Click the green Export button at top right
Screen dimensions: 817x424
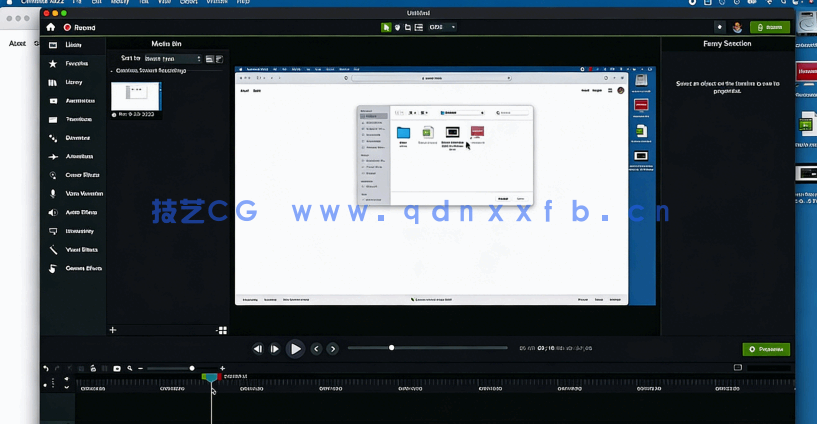(769, 28)
